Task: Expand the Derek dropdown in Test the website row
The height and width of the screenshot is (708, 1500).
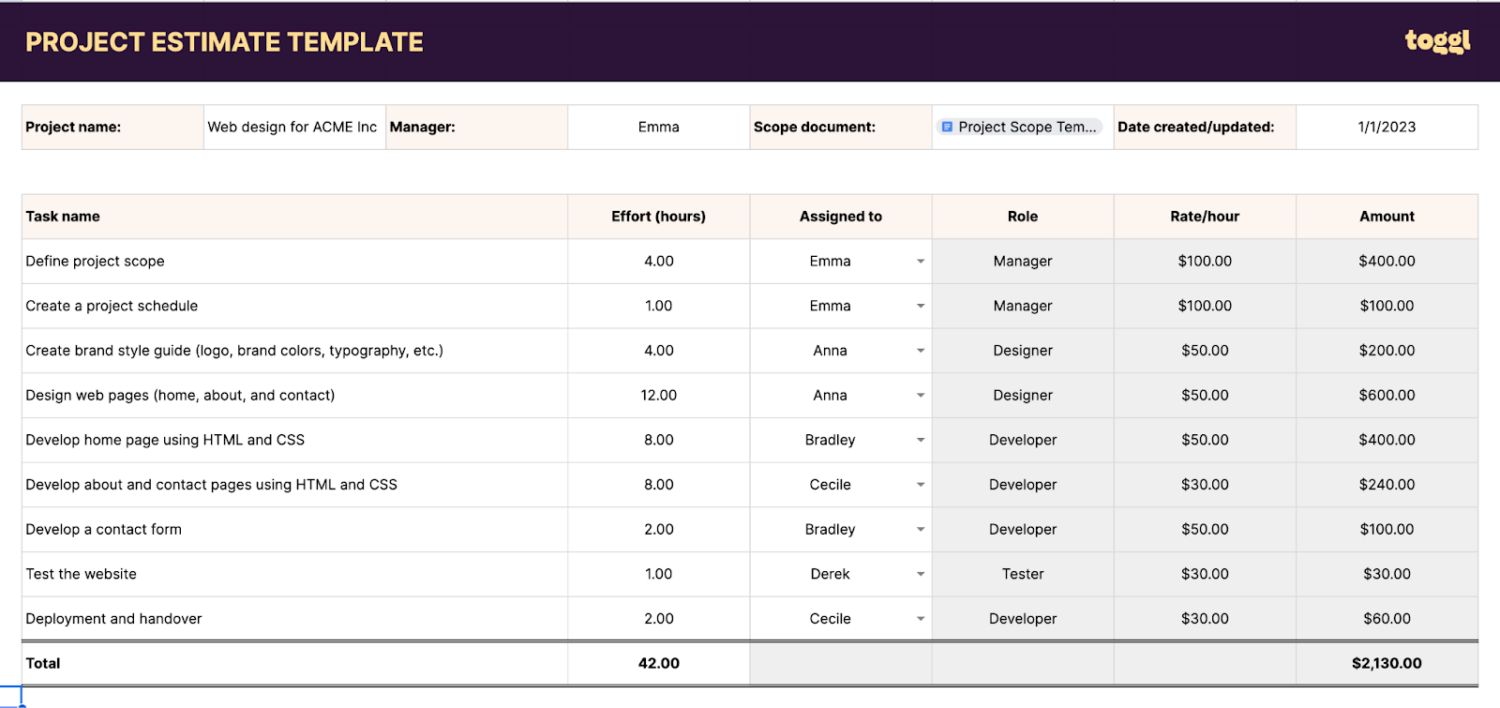Action: (x=920, y=574)
